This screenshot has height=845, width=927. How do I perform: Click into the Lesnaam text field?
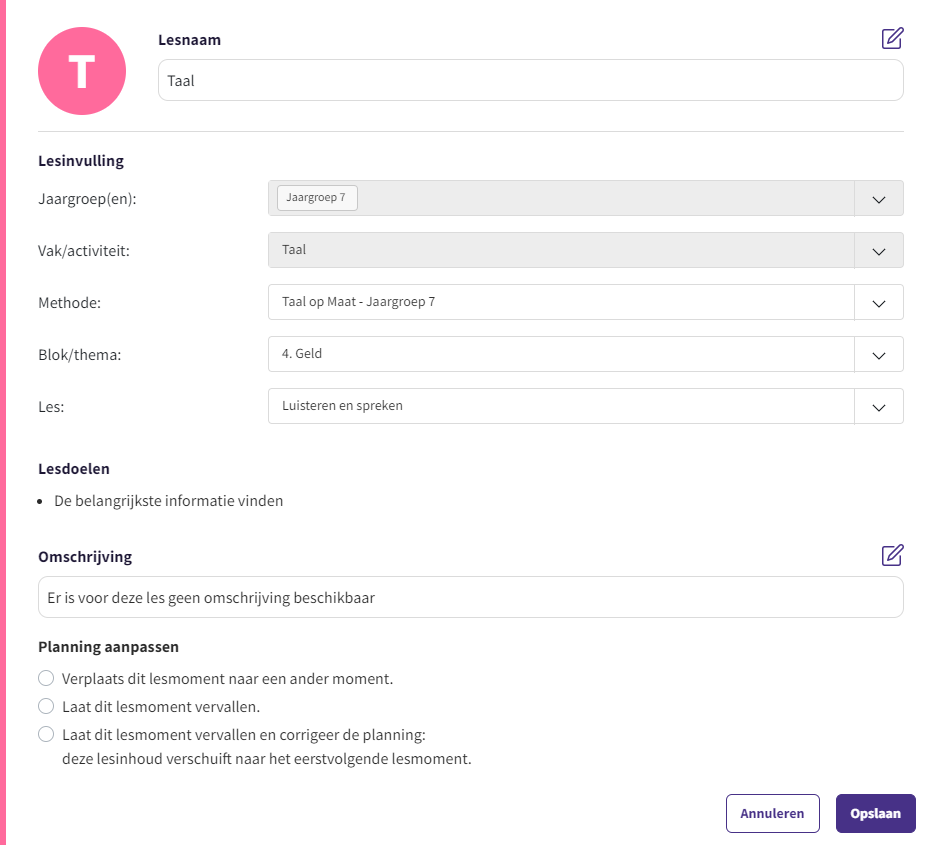pos(530,81)
